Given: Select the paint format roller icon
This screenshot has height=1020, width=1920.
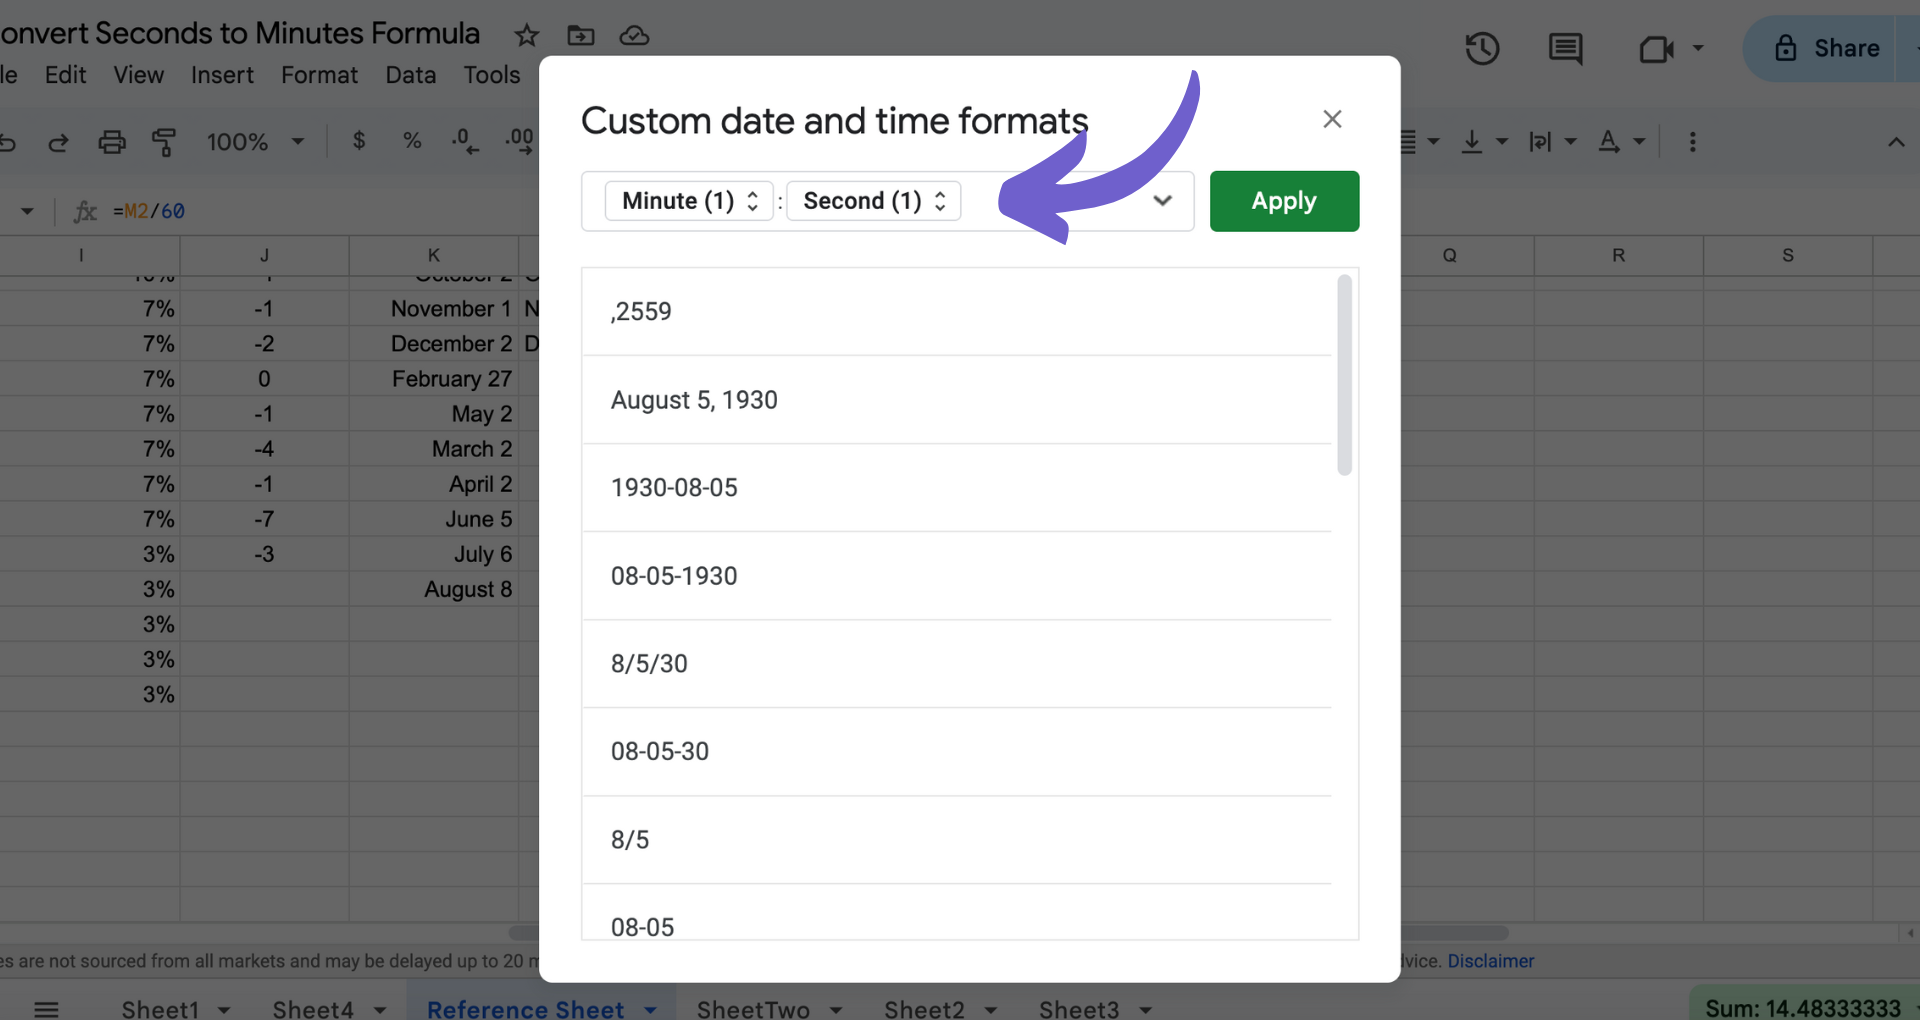Looking at the screenshot, I should (164, 142).
